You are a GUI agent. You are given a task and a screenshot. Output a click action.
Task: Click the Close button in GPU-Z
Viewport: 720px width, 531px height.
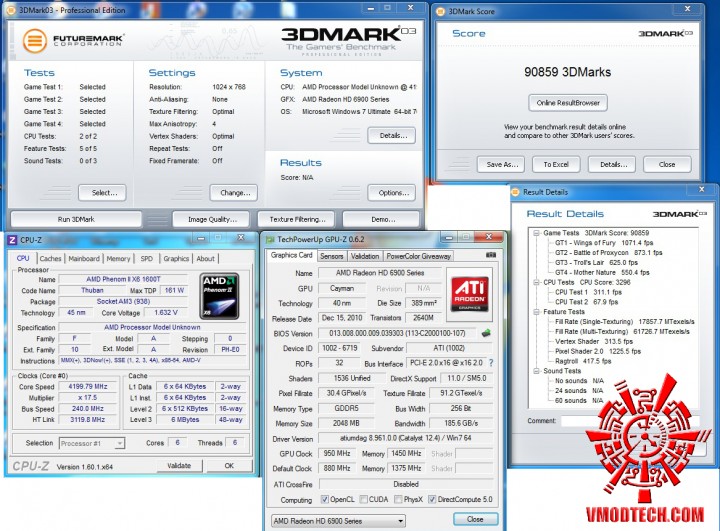coord(475,519)
